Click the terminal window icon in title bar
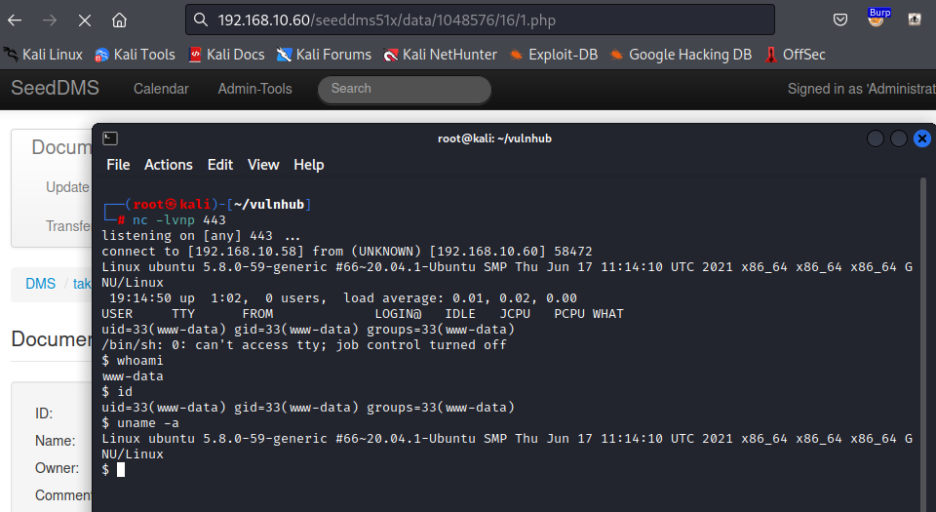Viewport: 936px width, 512px height. point(110,138)
